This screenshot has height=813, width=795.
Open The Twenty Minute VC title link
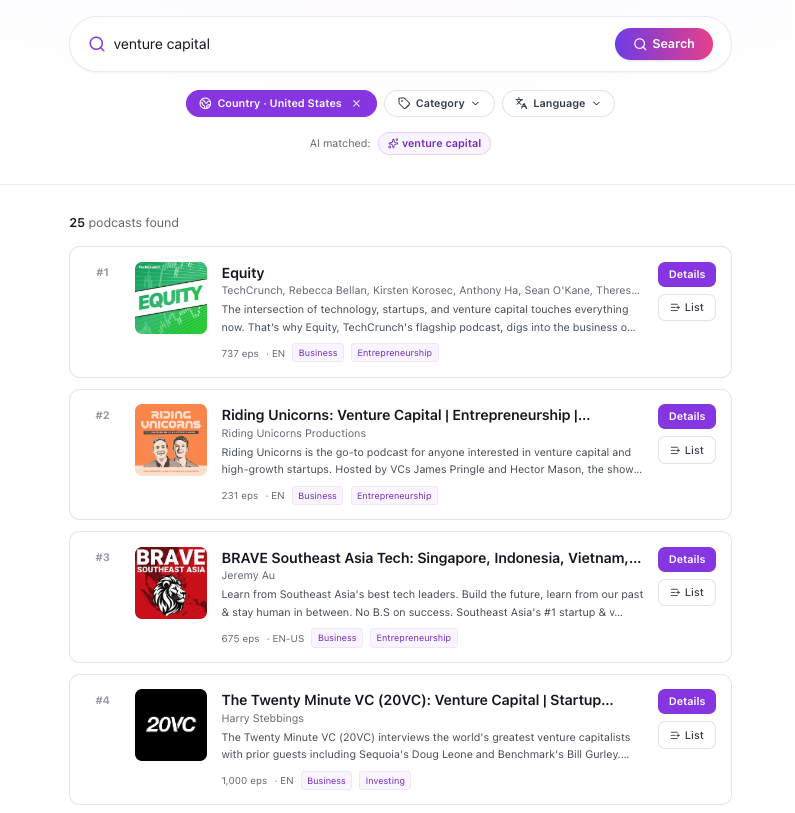point(417,700)
